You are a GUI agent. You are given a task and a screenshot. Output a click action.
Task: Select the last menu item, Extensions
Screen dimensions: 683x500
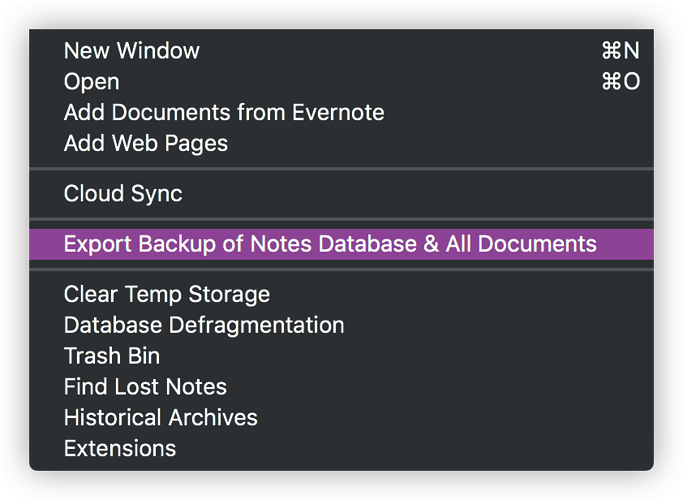[x=342, y=448]
